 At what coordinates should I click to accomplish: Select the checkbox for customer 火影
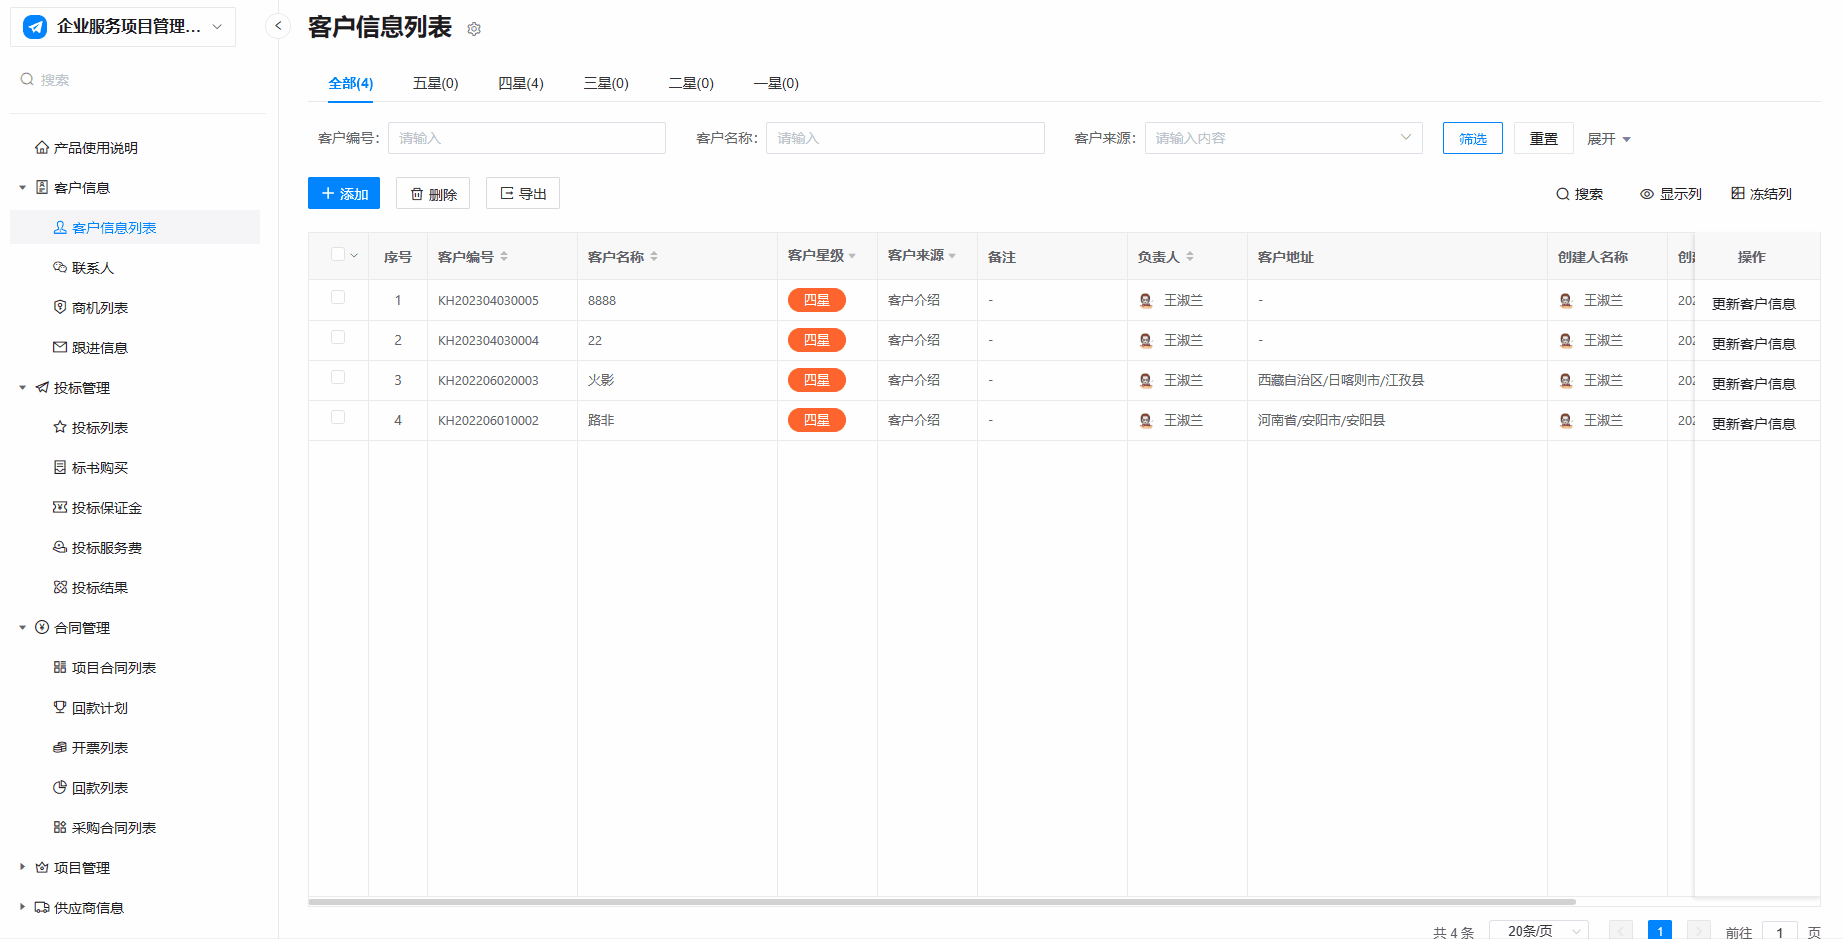coord(338,378)
